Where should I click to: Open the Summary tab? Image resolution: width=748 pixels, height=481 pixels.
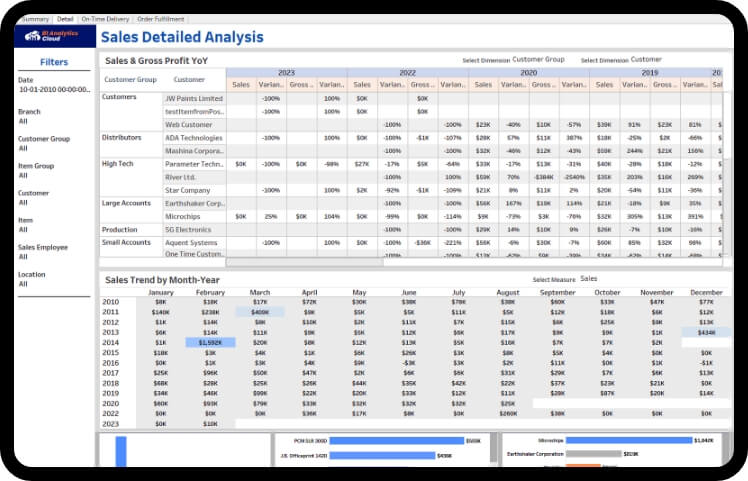coord(35,19)
